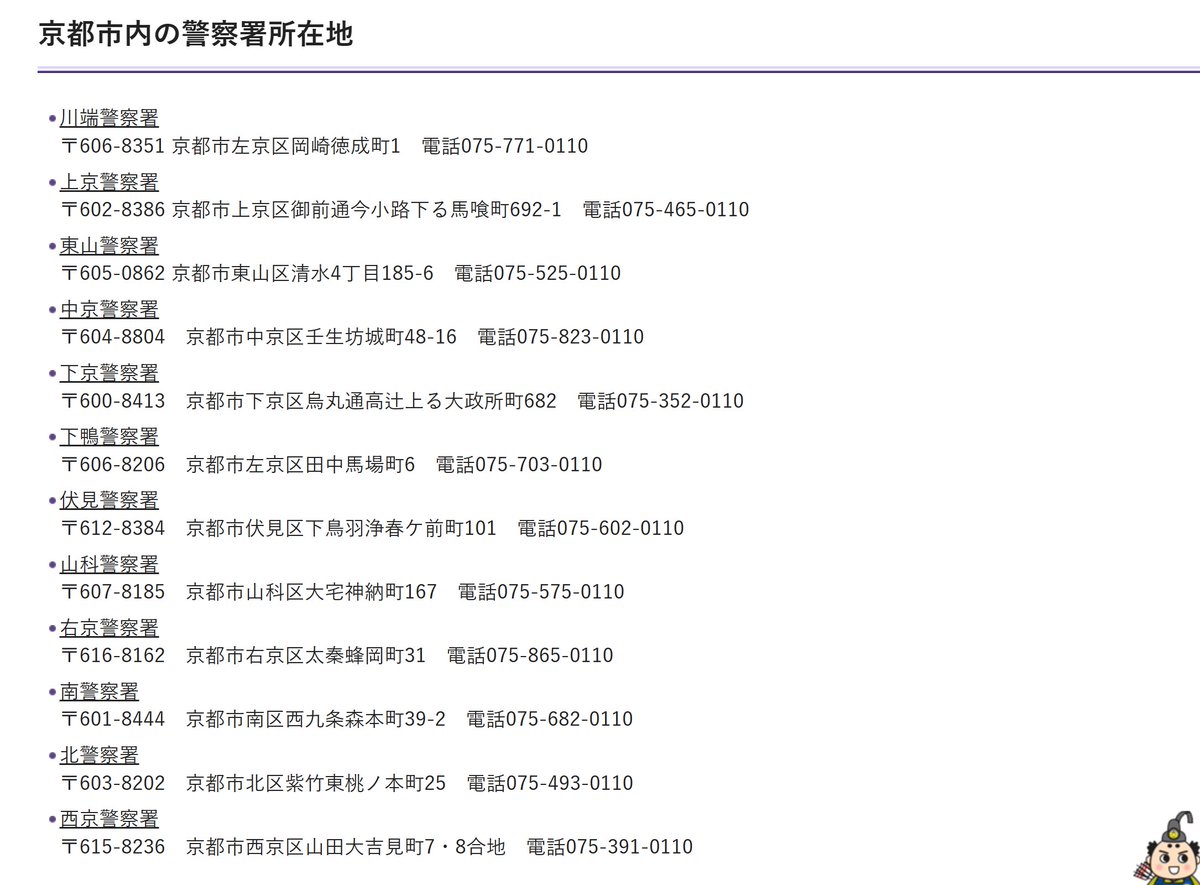Click the address 京都市下京区烏丸通高辻上る大政所町682
The height and width of the screenshot is (885, 1200).
(x=371, y=401)
